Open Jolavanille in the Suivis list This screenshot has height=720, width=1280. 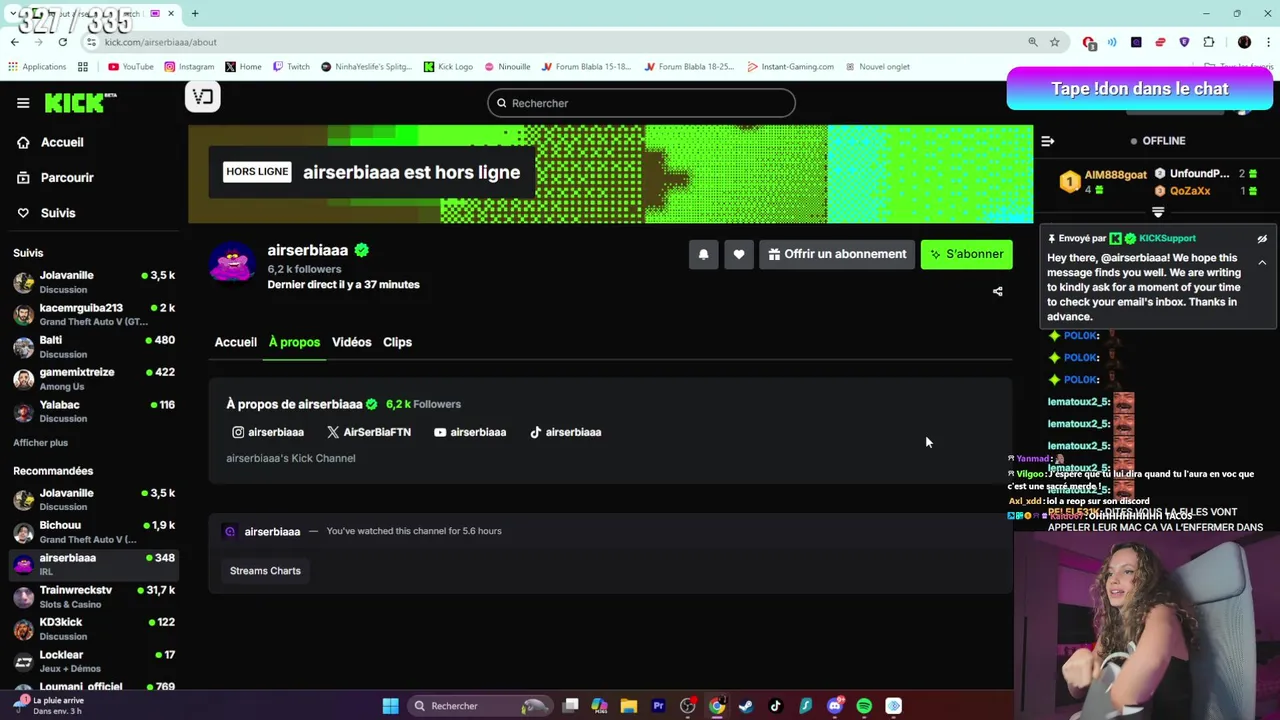pos(93,282)
